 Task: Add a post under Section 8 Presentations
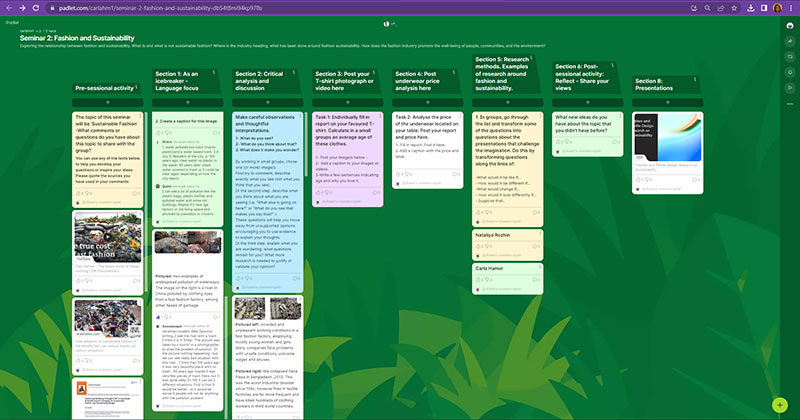coord(668,103)
